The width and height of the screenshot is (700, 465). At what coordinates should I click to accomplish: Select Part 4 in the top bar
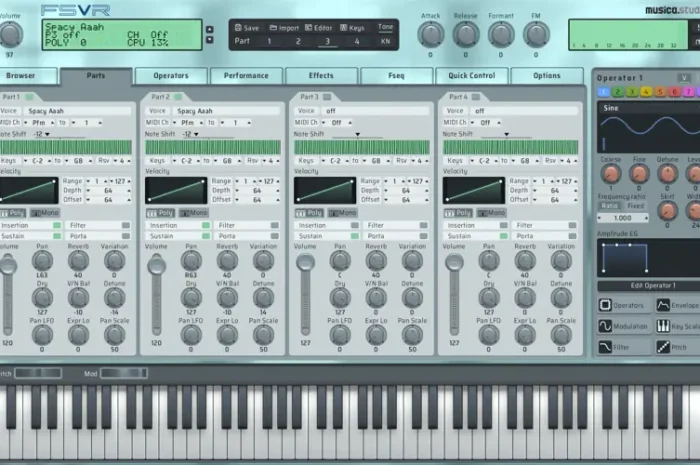point(357,41)
